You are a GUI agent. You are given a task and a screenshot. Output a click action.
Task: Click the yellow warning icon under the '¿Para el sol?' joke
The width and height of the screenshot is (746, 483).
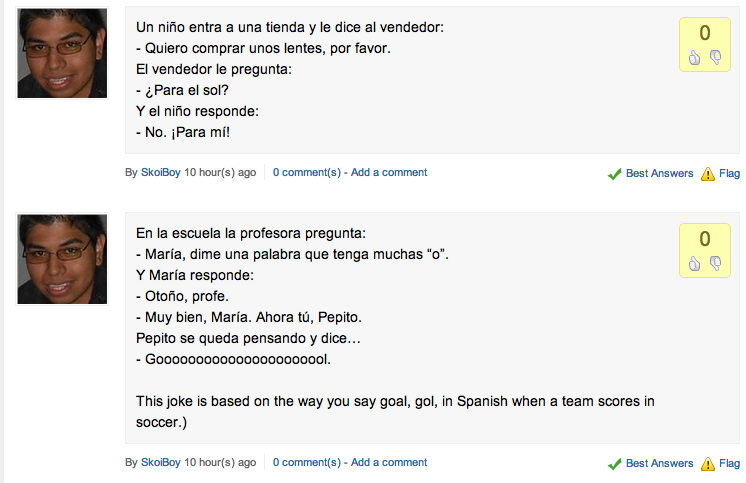(x=708, y=174)
